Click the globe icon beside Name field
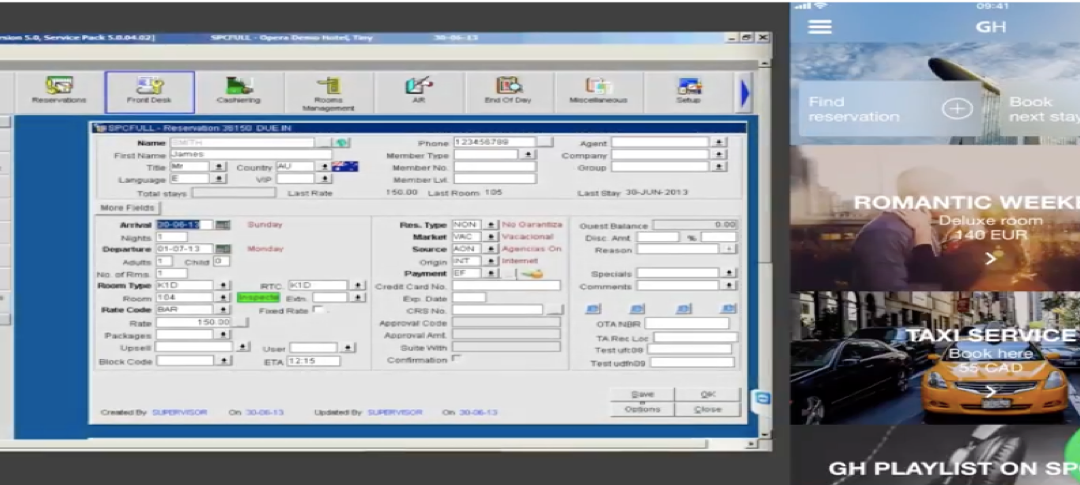Viewport: 1080px width, 485px height. click(342, 143)
